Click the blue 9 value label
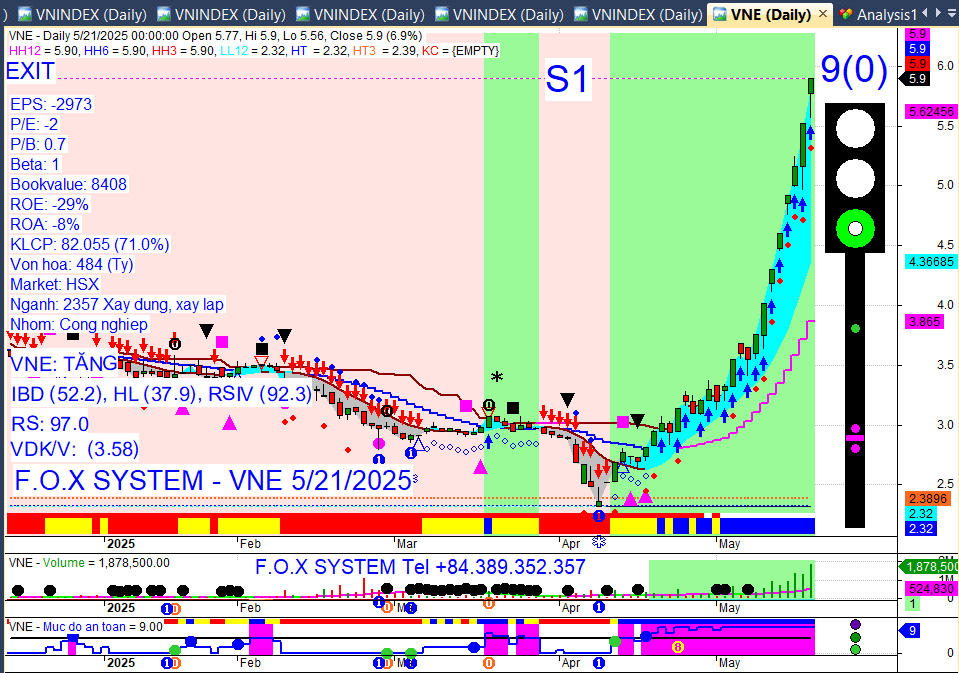 coord(911,631)
